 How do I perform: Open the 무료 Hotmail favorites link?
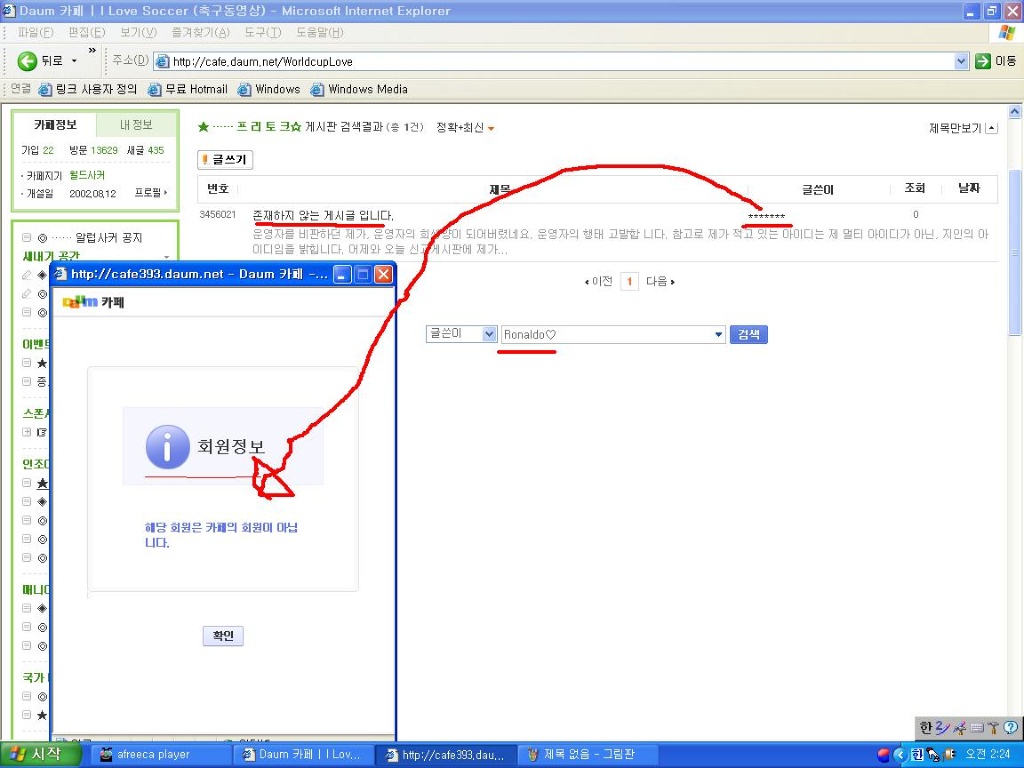[x=187, y=89]
